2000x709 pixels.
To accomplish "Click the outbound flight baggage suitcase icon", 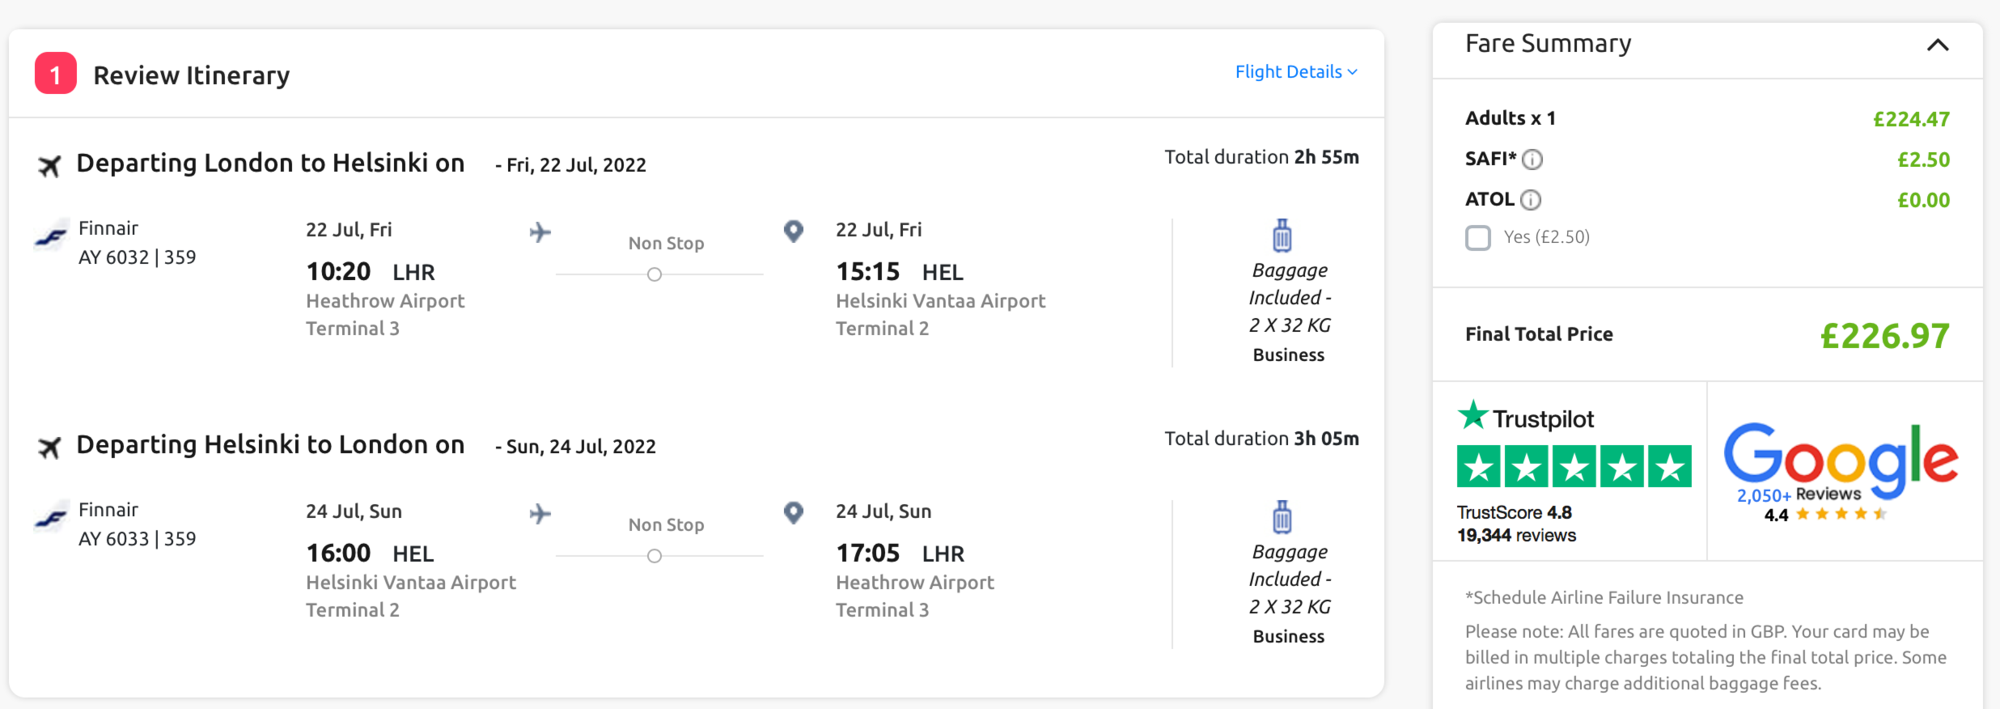I will [x=1282, y=236].
